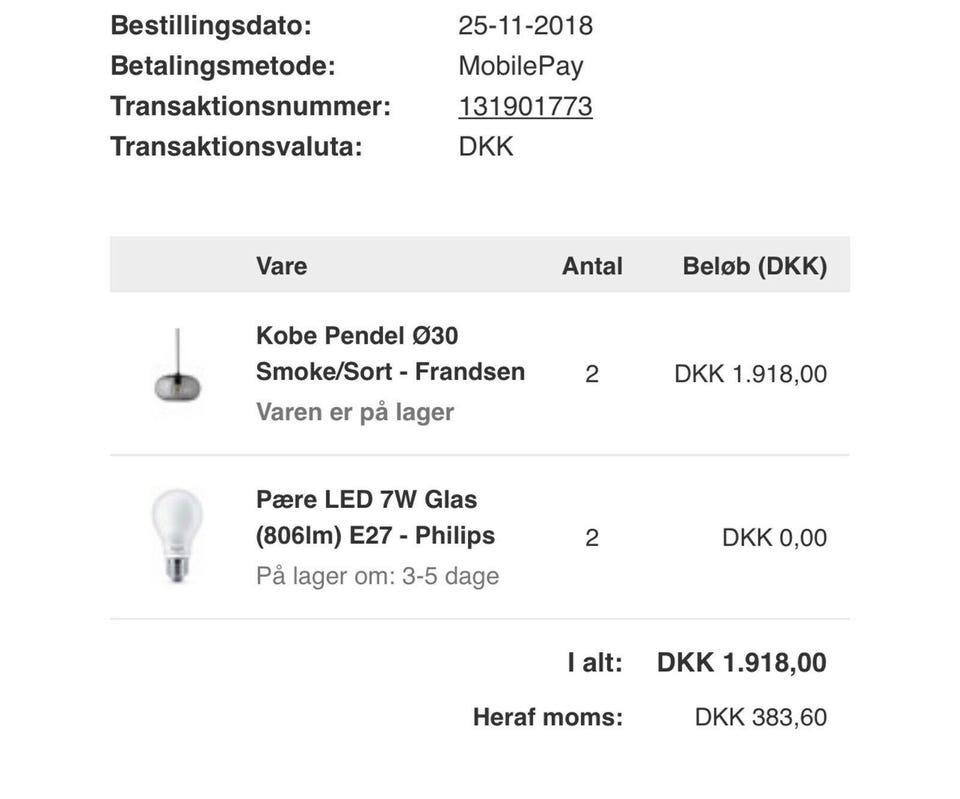Select the Antal column header

tap(592, 266)
